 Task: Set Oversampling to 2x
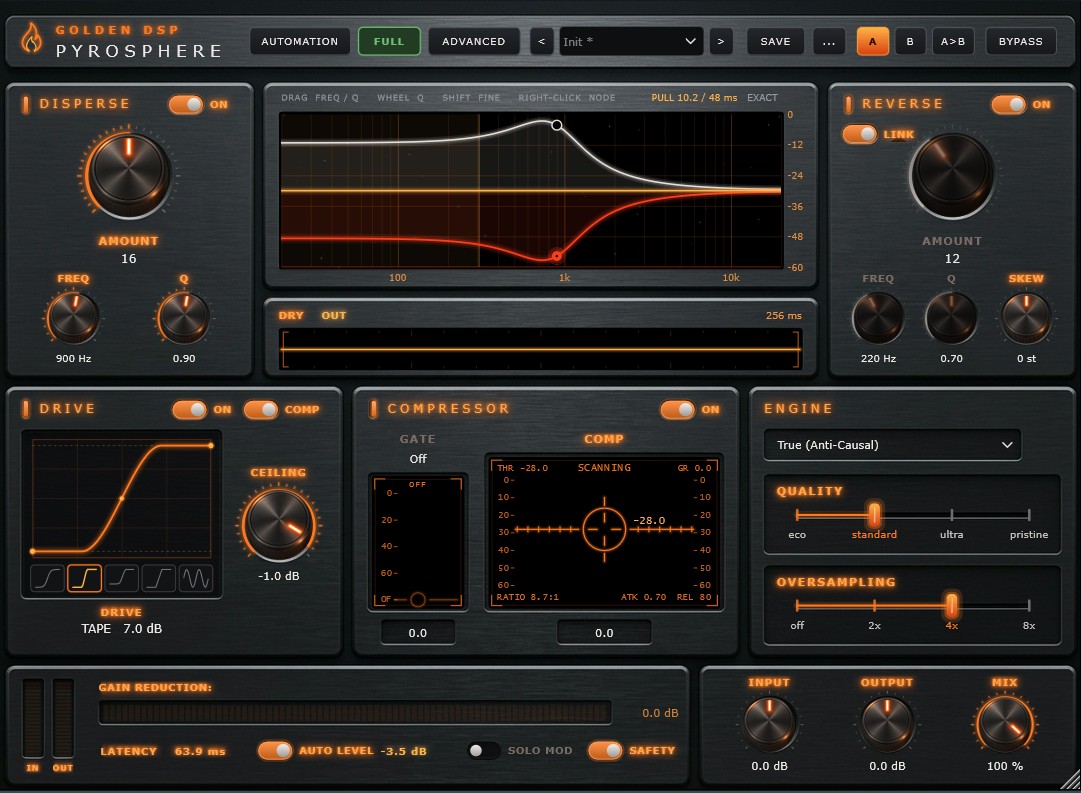874,605
